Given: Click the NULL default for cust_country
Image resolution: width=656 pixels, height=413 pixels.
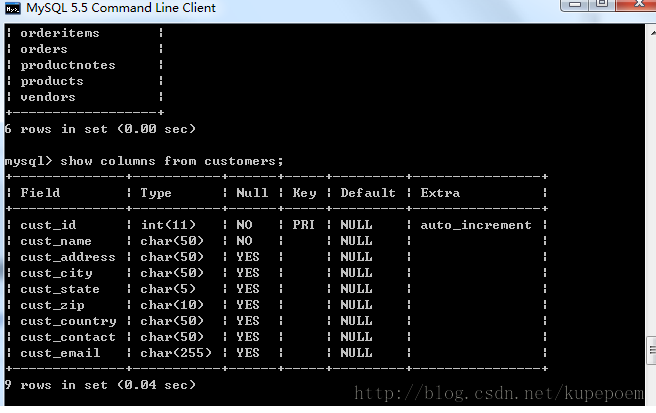Looking at the screenshot, I should tap(356, 321).
